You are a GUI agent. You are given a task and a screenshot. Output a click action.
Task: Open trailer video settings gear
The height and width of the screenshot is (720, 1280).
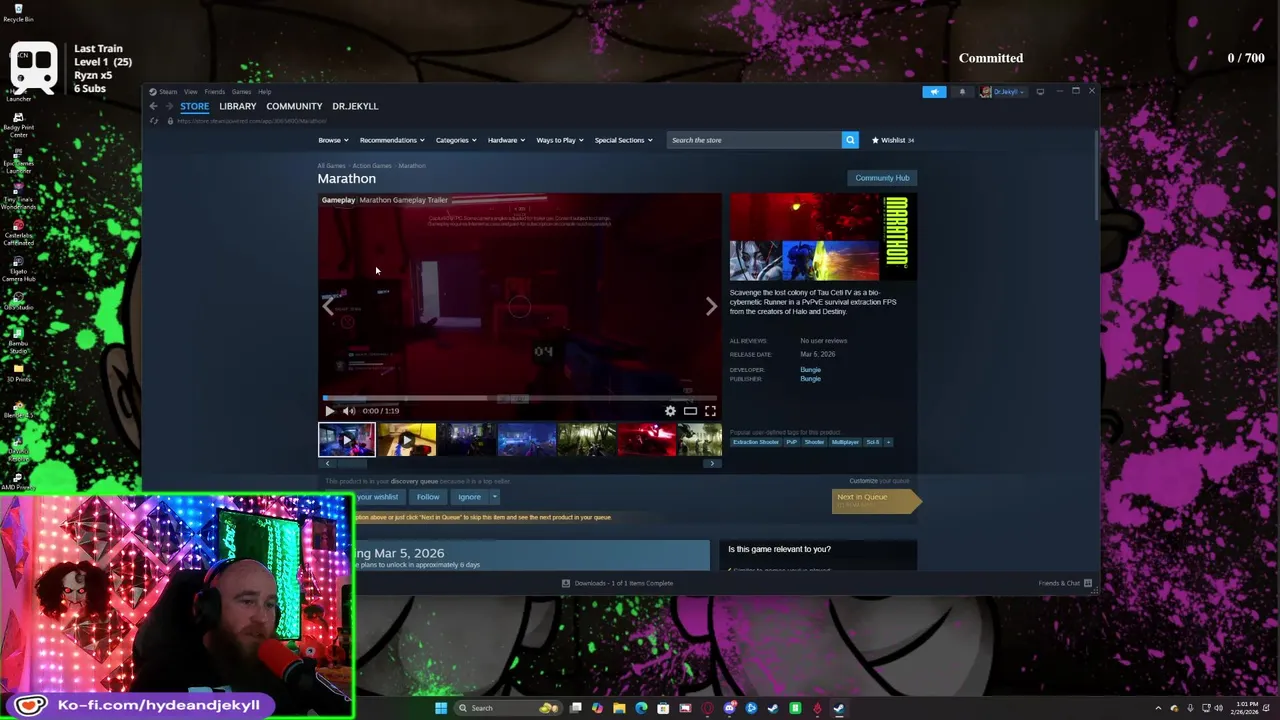pos(670,411)
